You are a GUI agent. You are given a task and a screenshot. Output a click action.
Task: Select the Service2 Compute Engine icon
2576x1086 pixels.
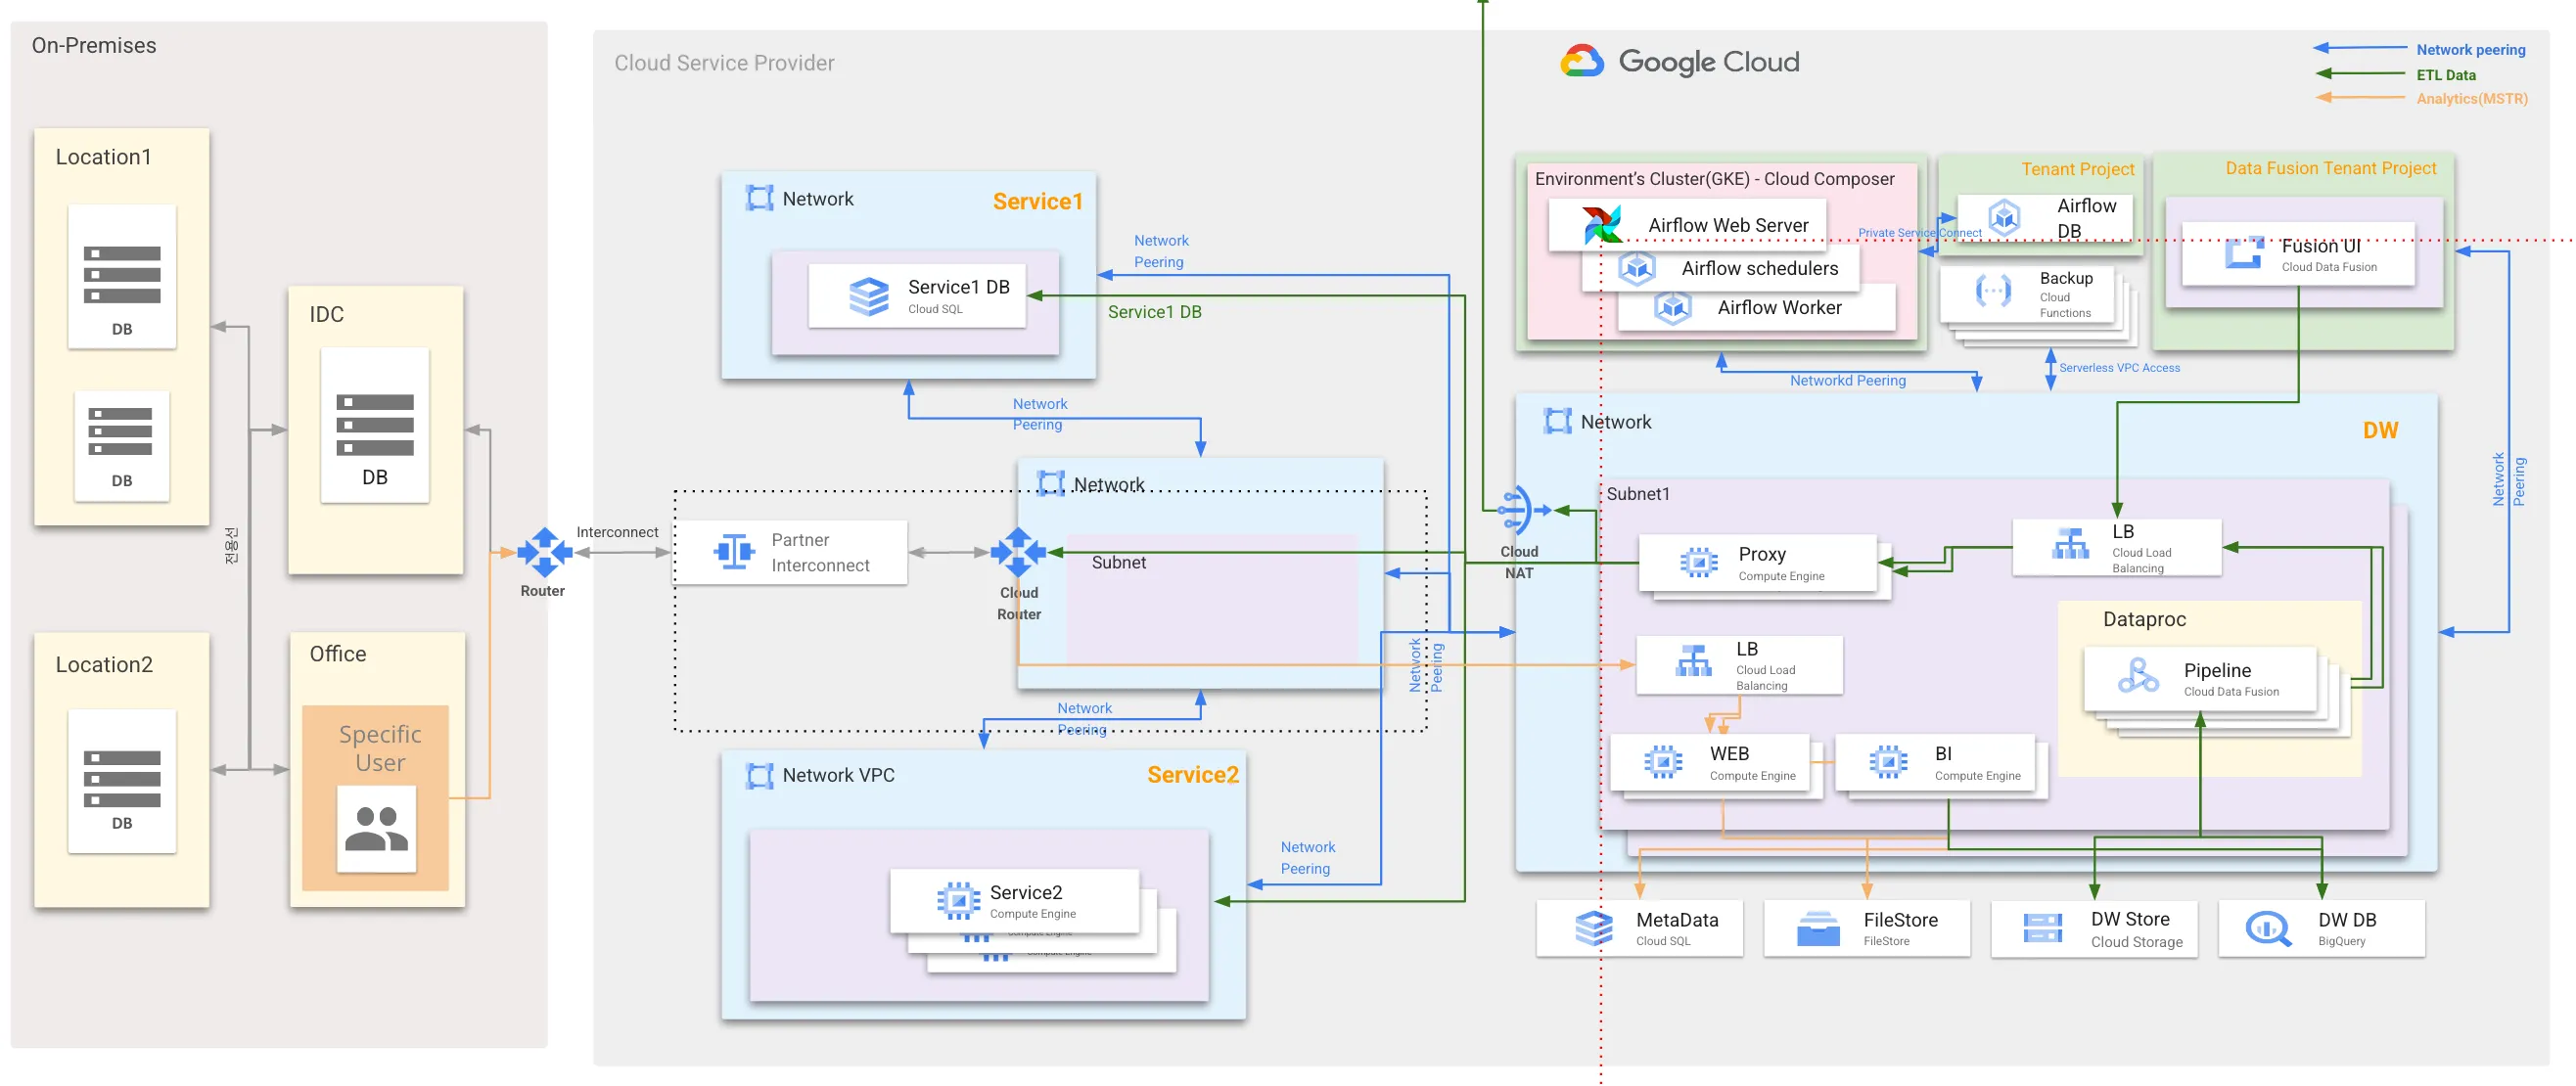(958, 900)
